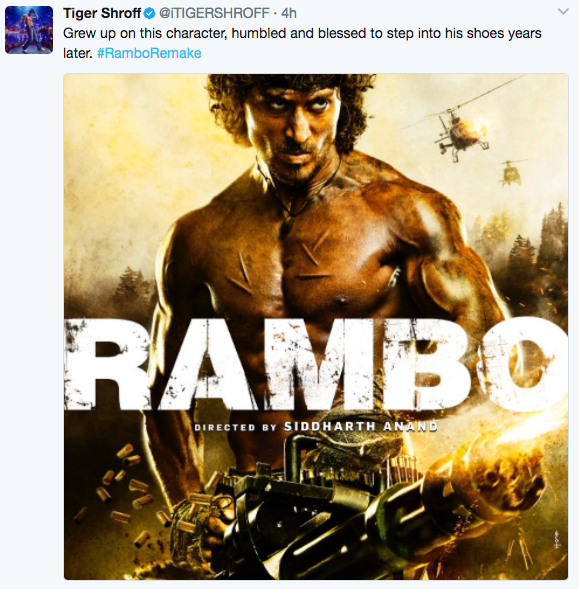The image size is (579, 589).
Task: Click the tweet text about growing up
Action: click(x=302, y=43)
